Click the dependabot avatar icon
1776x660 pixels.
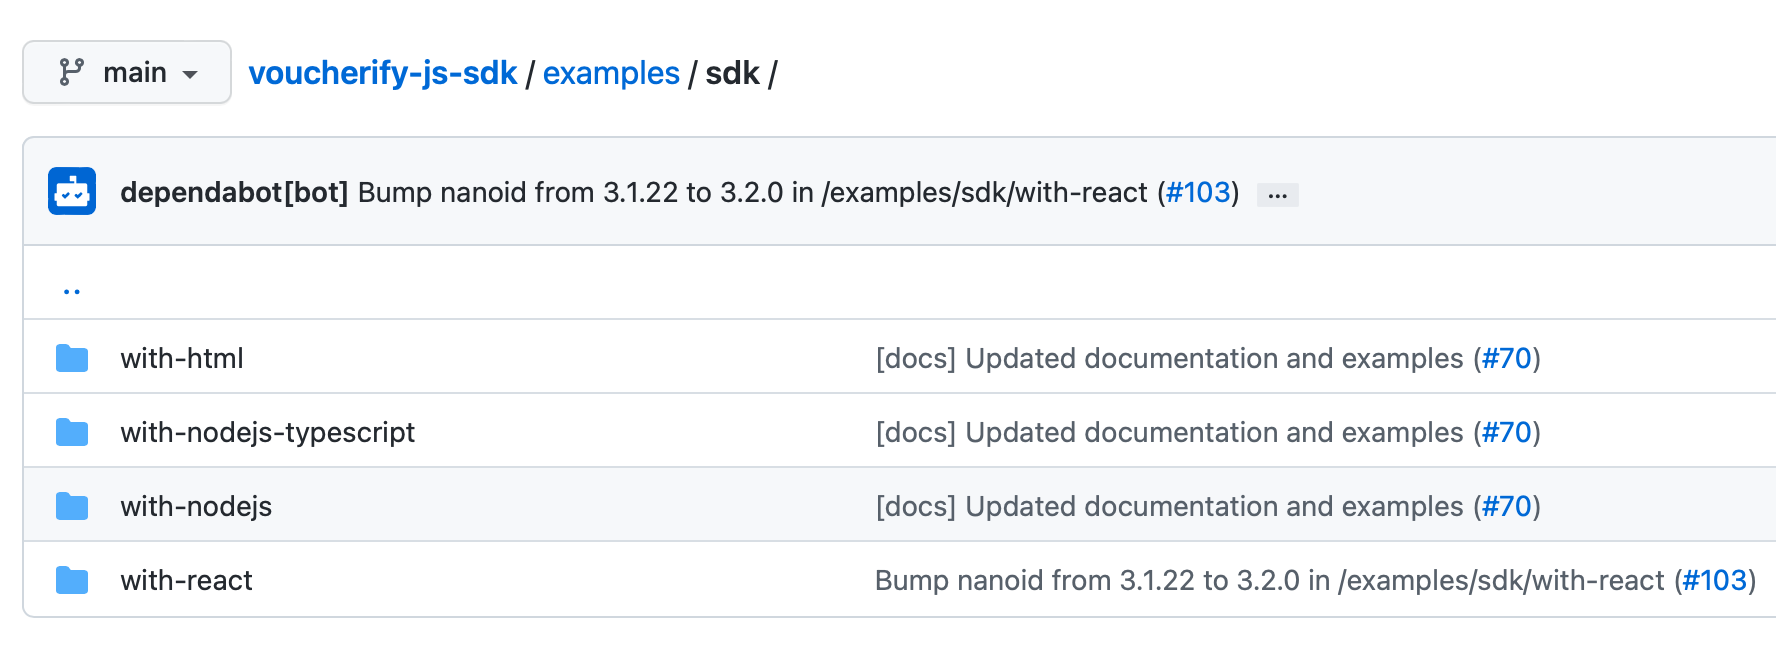pos(72,191)
